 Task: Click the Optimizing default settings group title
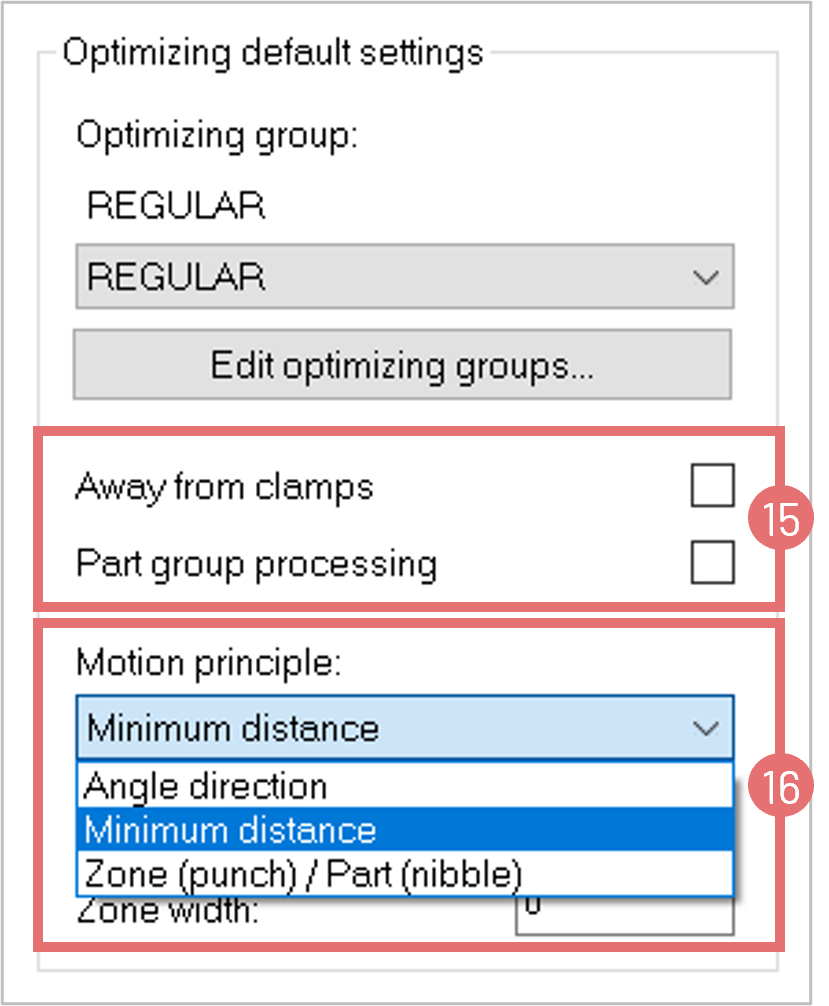[x=272, y=52]
